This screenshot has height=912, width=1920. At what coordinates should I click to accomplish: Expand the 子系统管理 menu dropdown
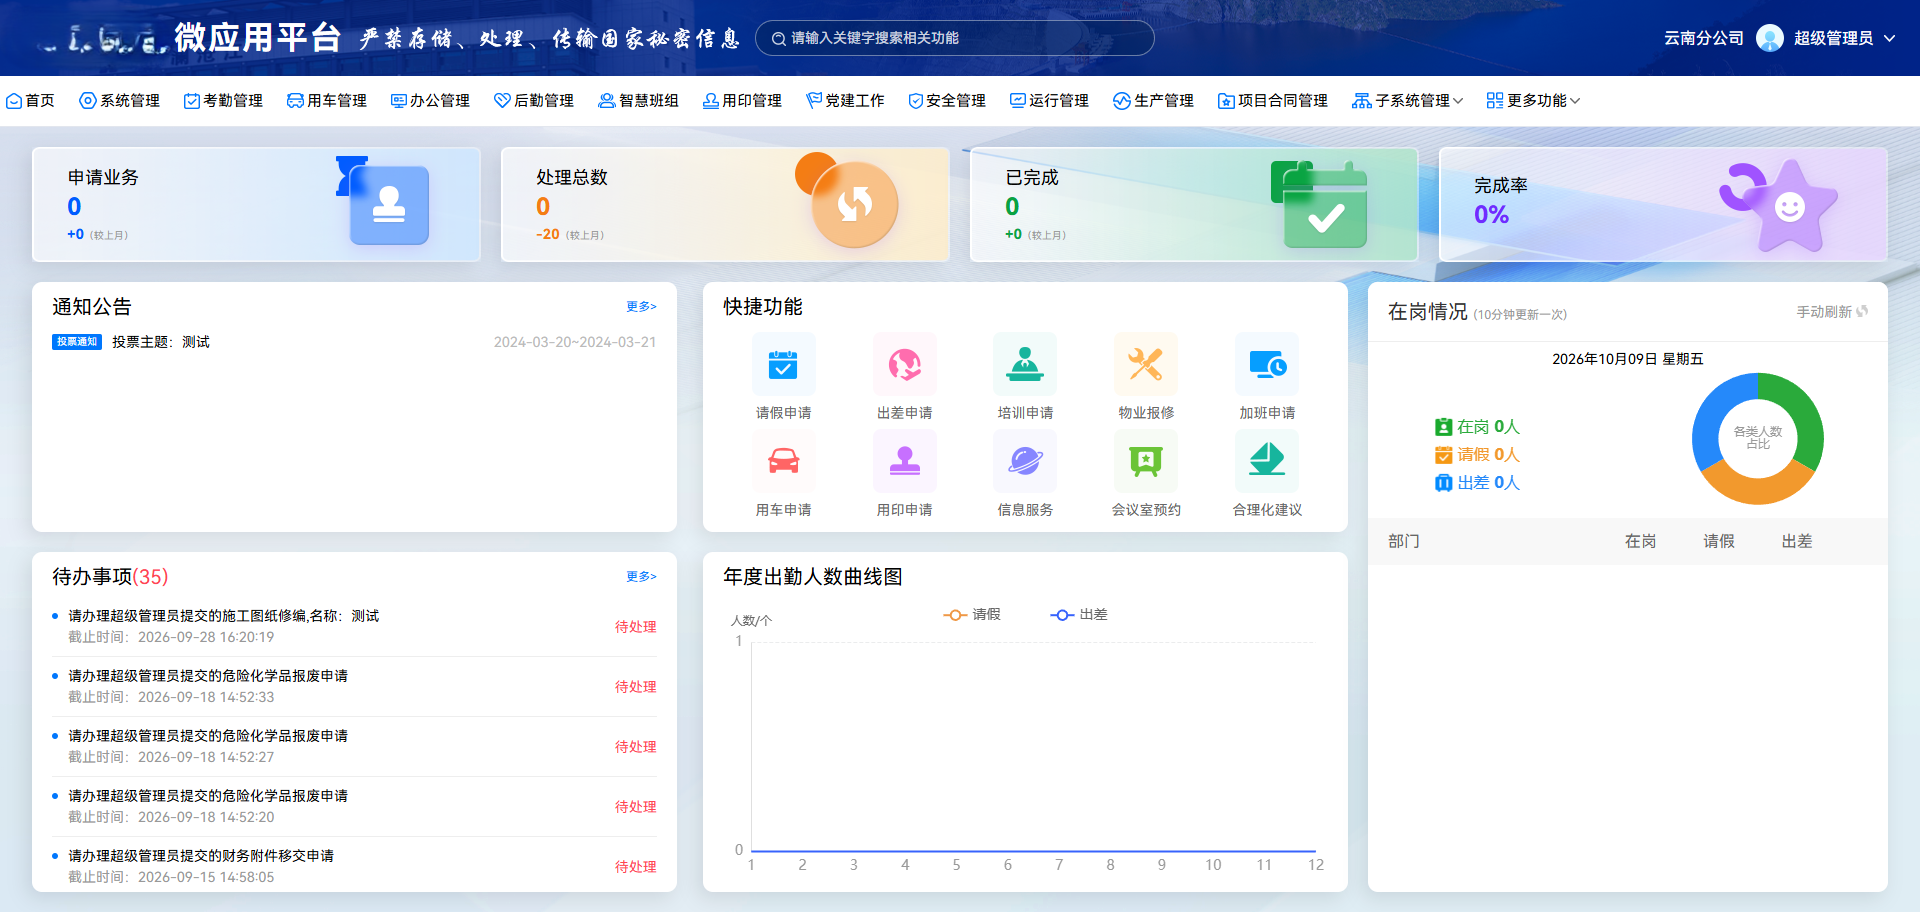tap(1407, 101)
